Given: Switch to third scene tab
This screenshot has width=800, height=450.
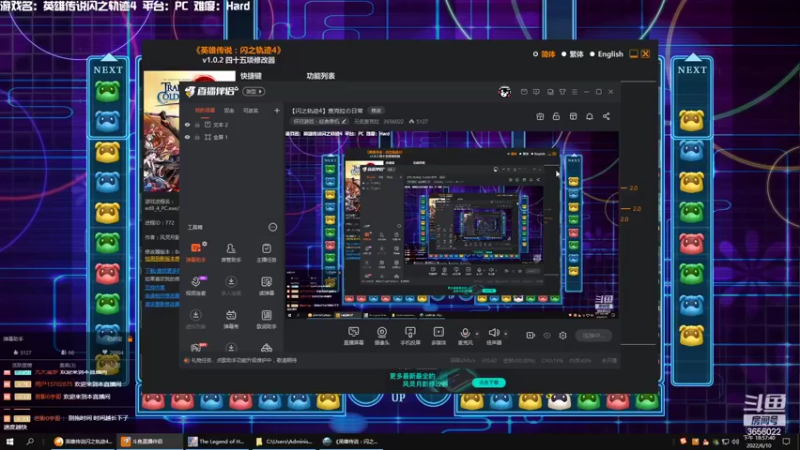Looking at the screenshot, I should (x=251, y=110).
